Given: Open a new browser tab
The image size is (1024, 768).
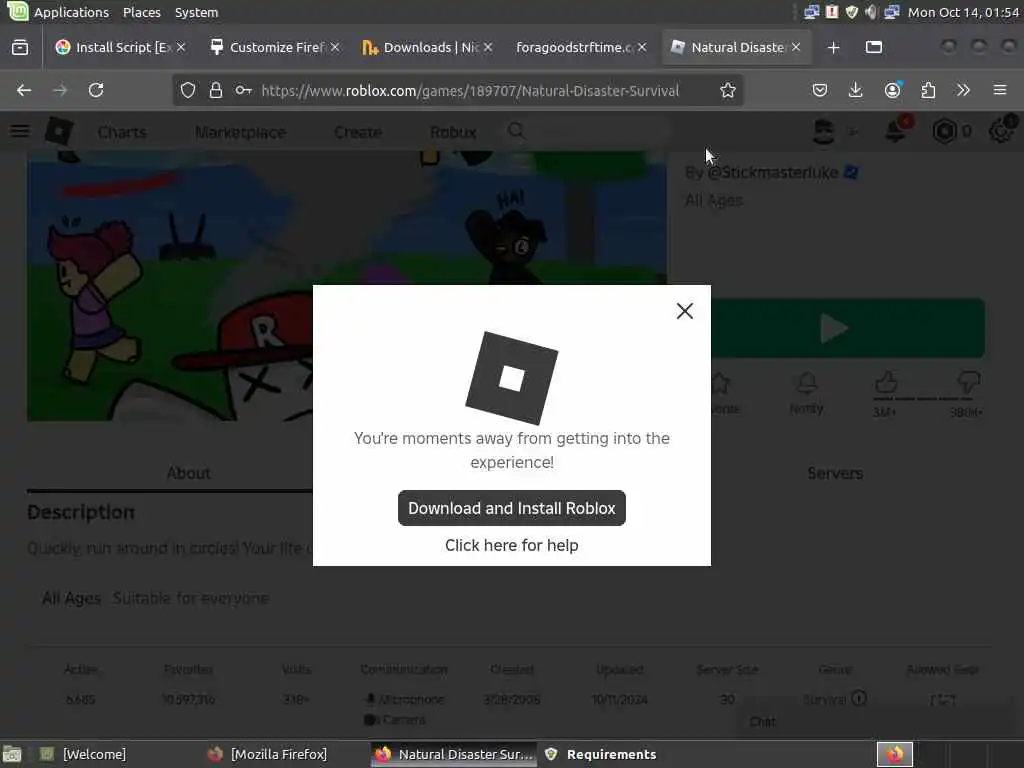Looking at the screenshot, I should coord(833,48).
